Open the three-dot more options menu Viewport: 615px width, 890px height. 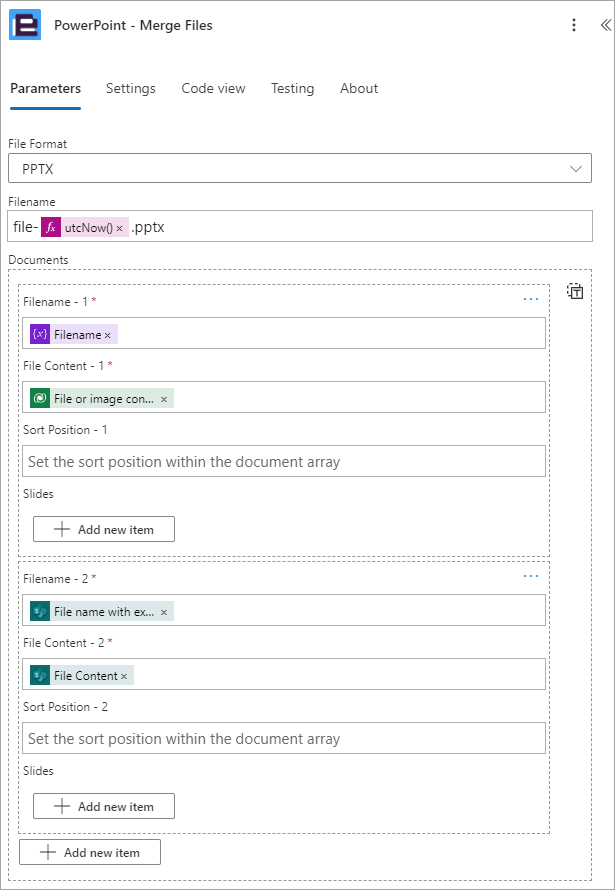[x=574, y=25]
